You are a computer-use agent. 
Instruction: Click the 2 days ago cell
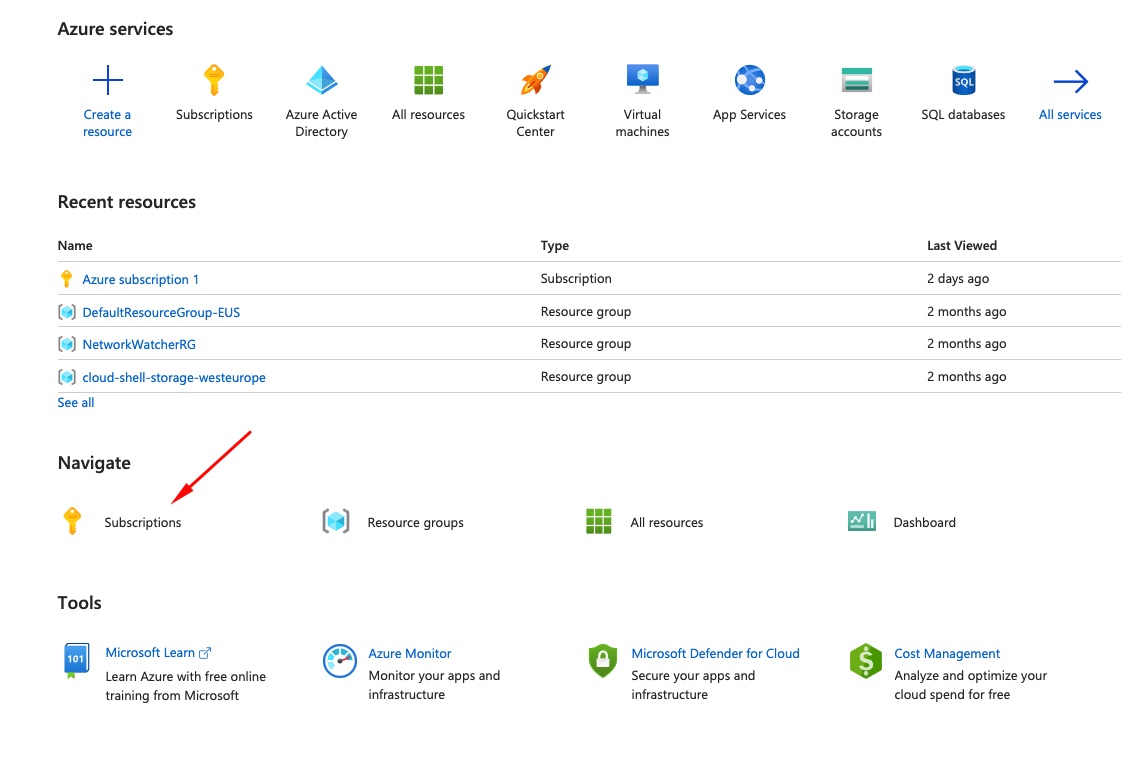coord(958,279)
